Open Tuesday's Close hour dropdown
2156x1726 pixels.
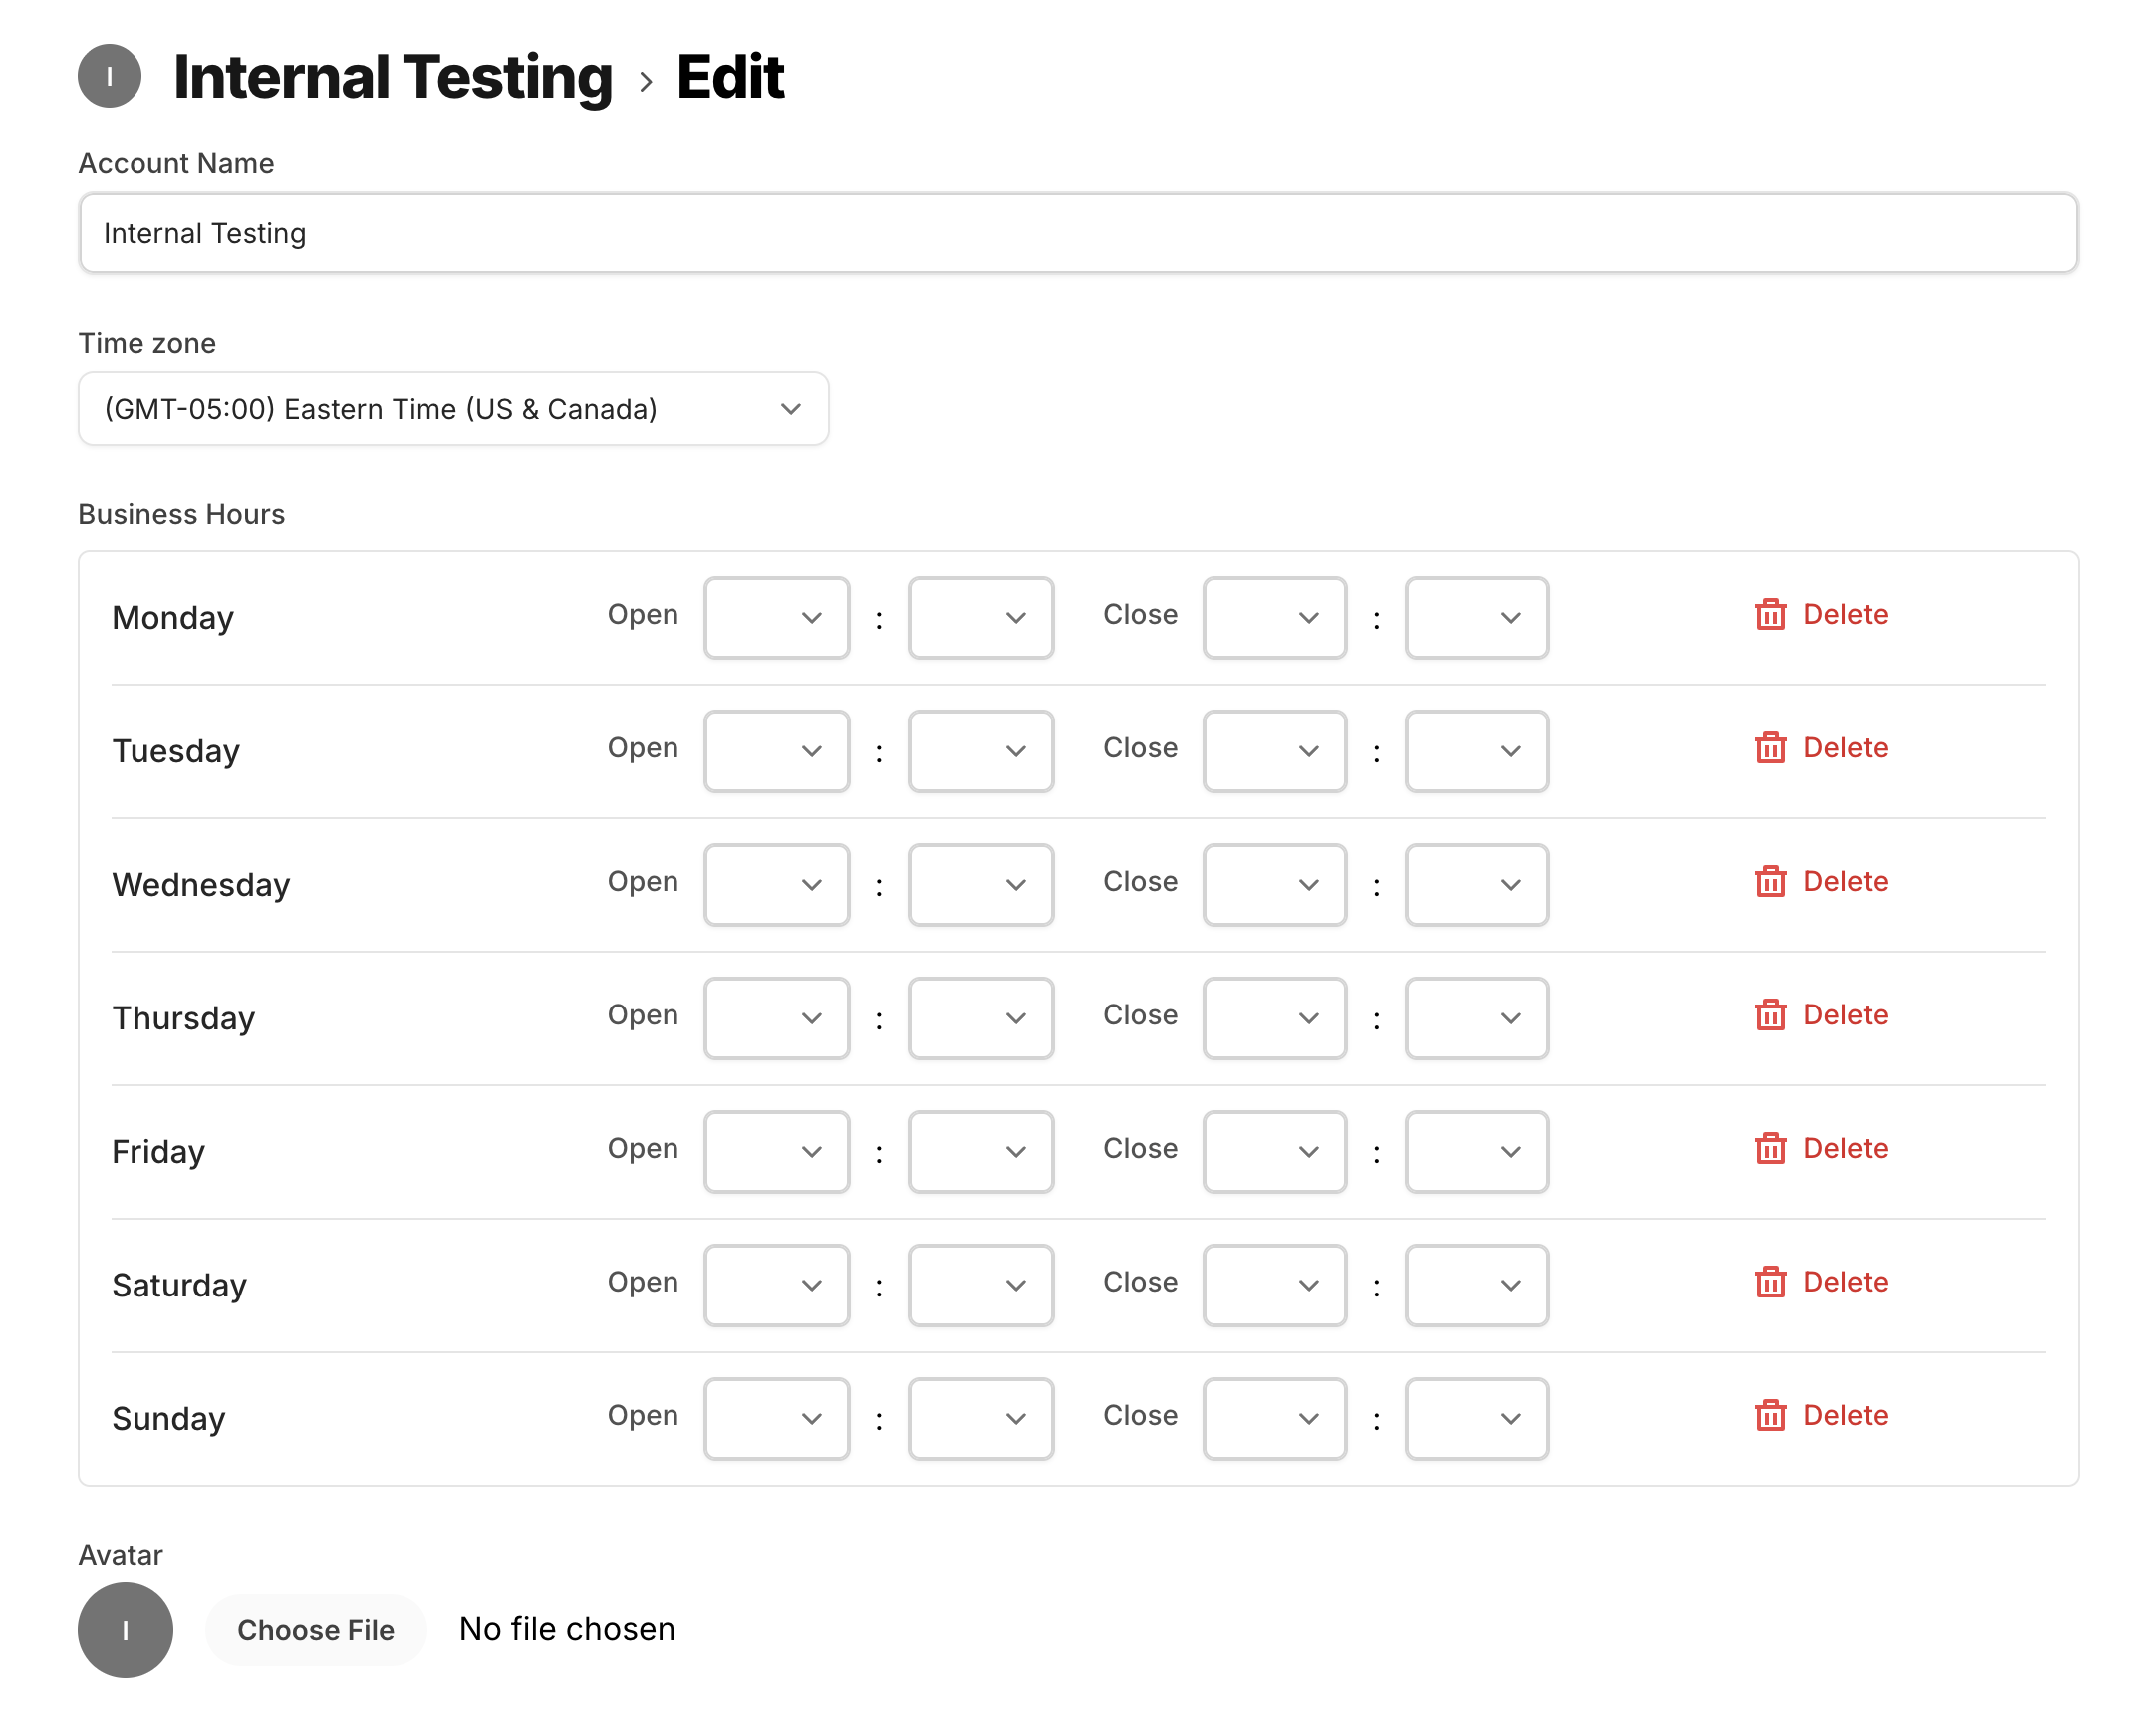pos(1274,751)
